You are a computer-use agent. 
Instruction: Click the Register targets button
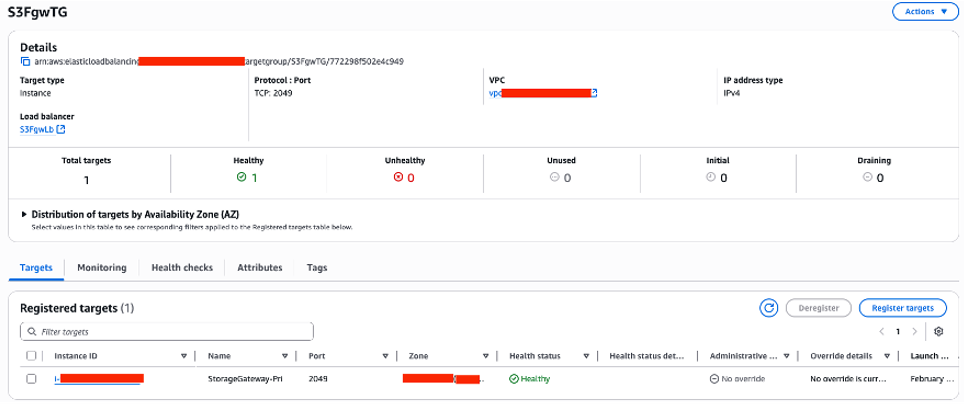(902, 308)
